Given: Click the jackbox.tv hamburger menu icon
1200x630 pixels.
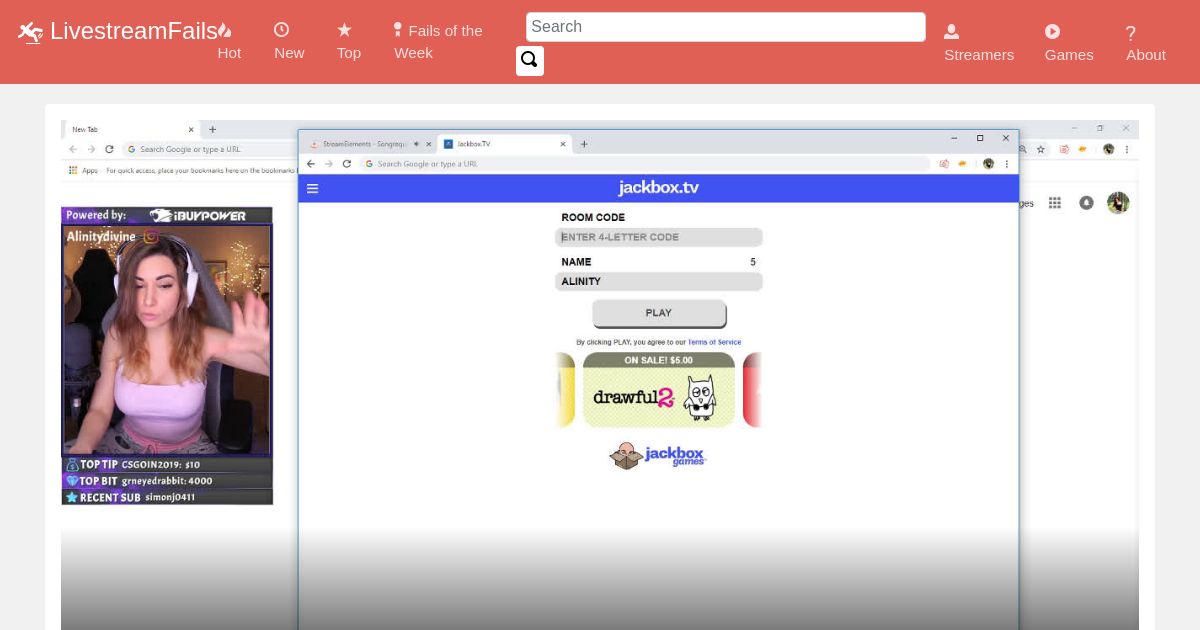Looking at the screenshot, I should (x=313, y=188).
